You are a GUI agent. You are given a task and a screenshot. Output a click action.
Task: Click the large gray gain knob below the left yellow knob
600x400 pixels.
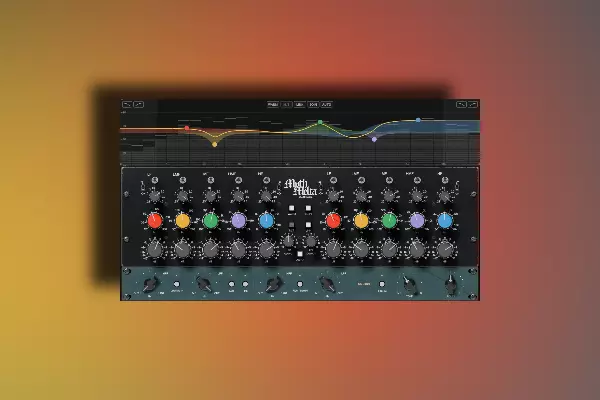pos(183,250)
